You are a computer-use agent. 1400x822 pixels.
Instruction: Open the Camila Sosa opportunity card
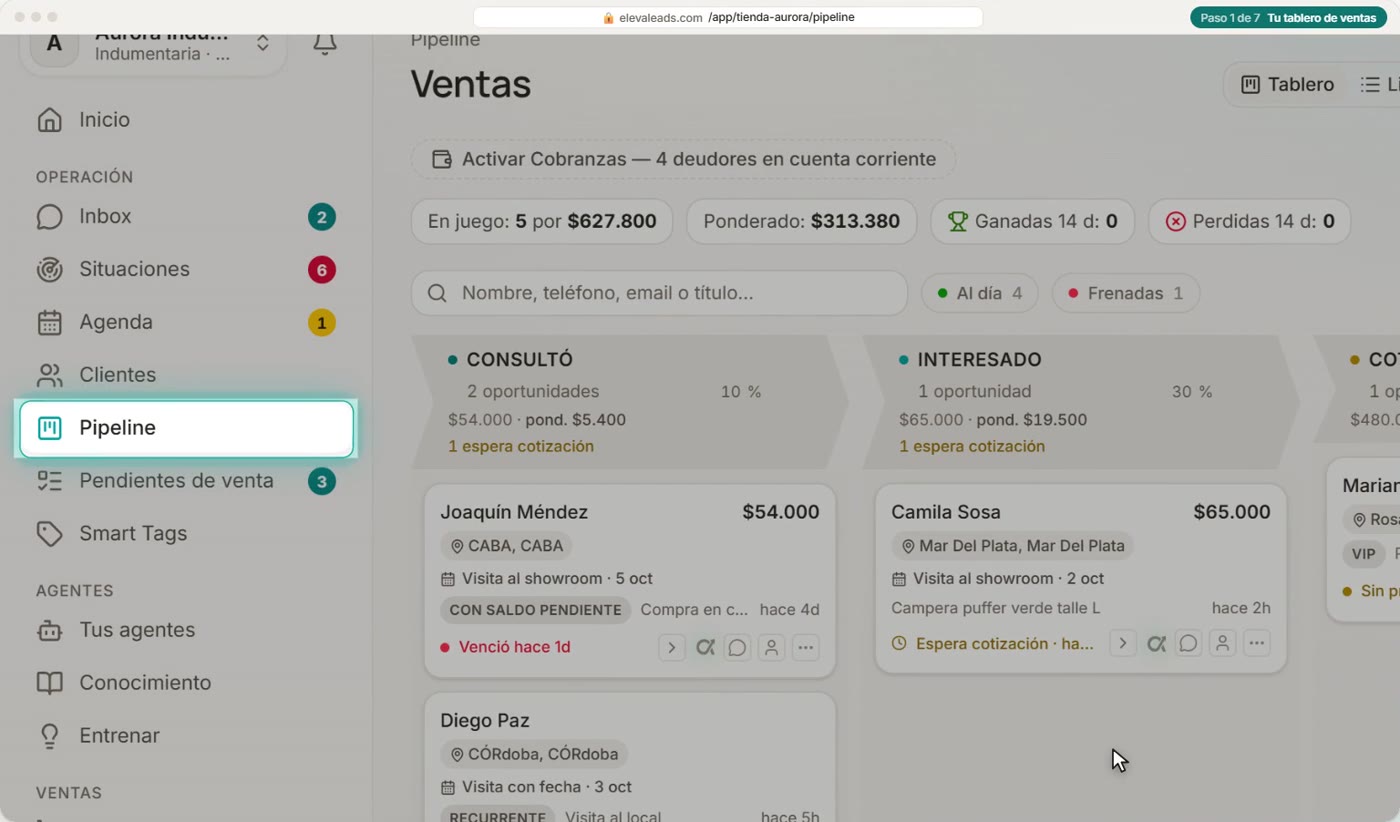[1081, 579]
